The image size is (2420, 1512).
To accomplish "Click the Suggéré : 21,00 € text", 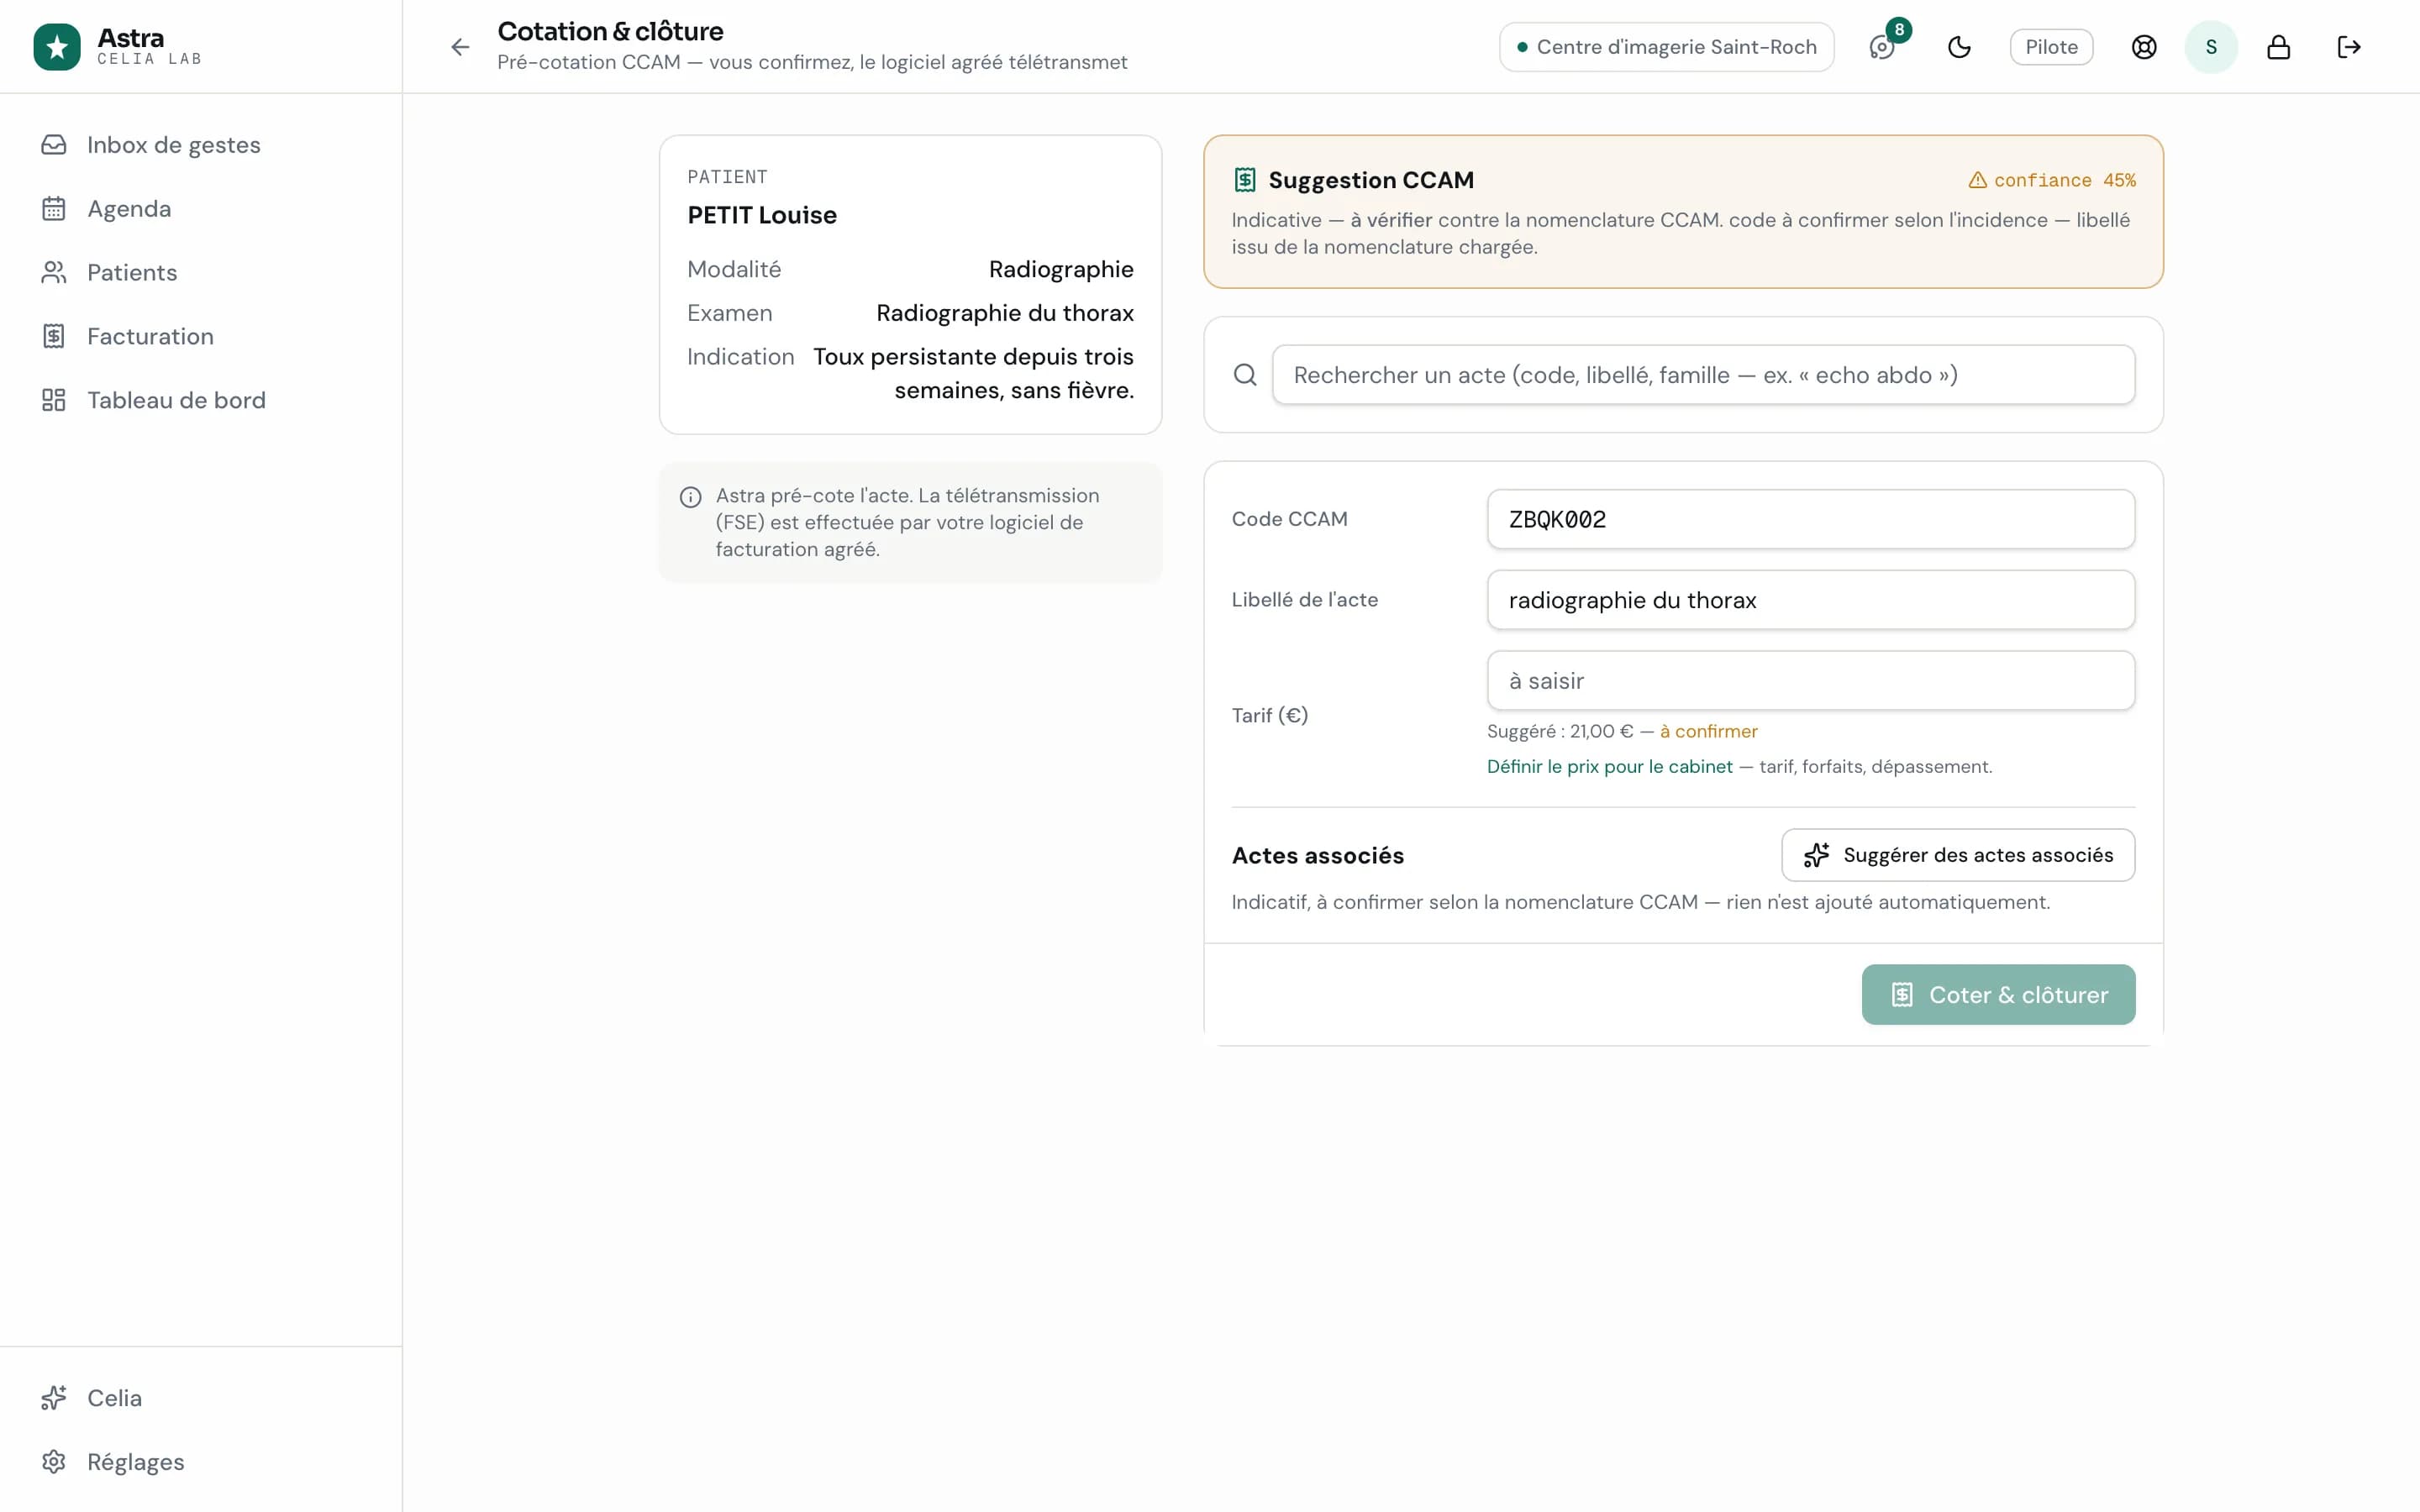I will tap(1559, 732).
